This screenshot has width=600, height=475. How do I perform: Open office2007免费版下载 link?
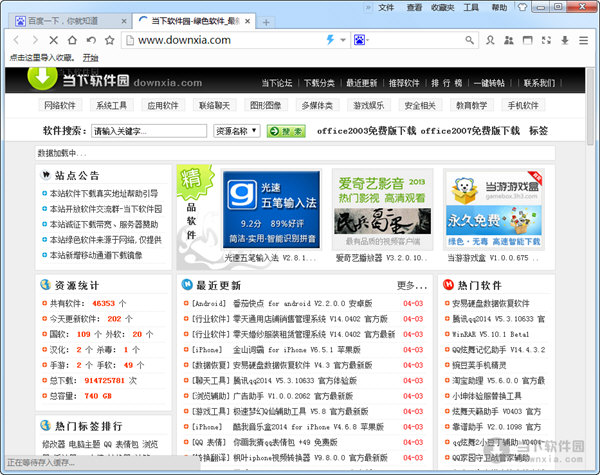(x=470, y=131)
